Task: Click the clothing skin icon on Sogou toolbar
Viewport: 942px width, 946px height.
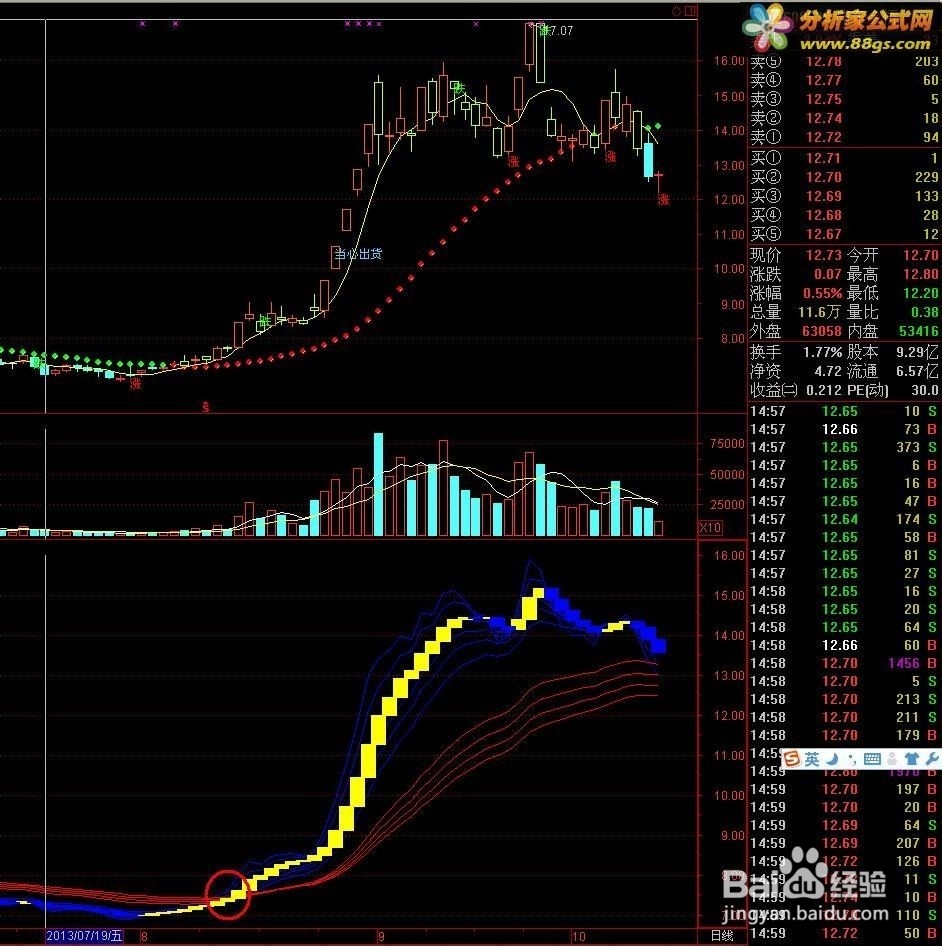Action: tap(911, 759)
